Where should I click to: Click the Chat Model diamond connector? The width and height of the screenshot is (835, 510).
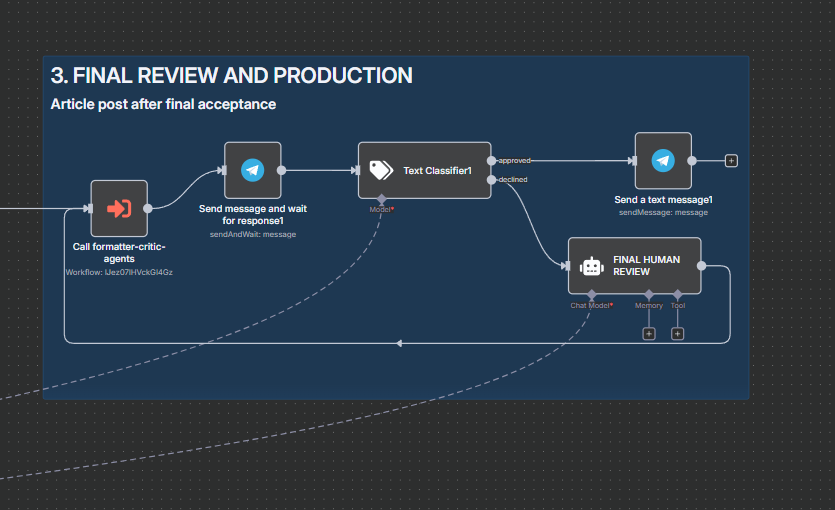click(592, 295)
